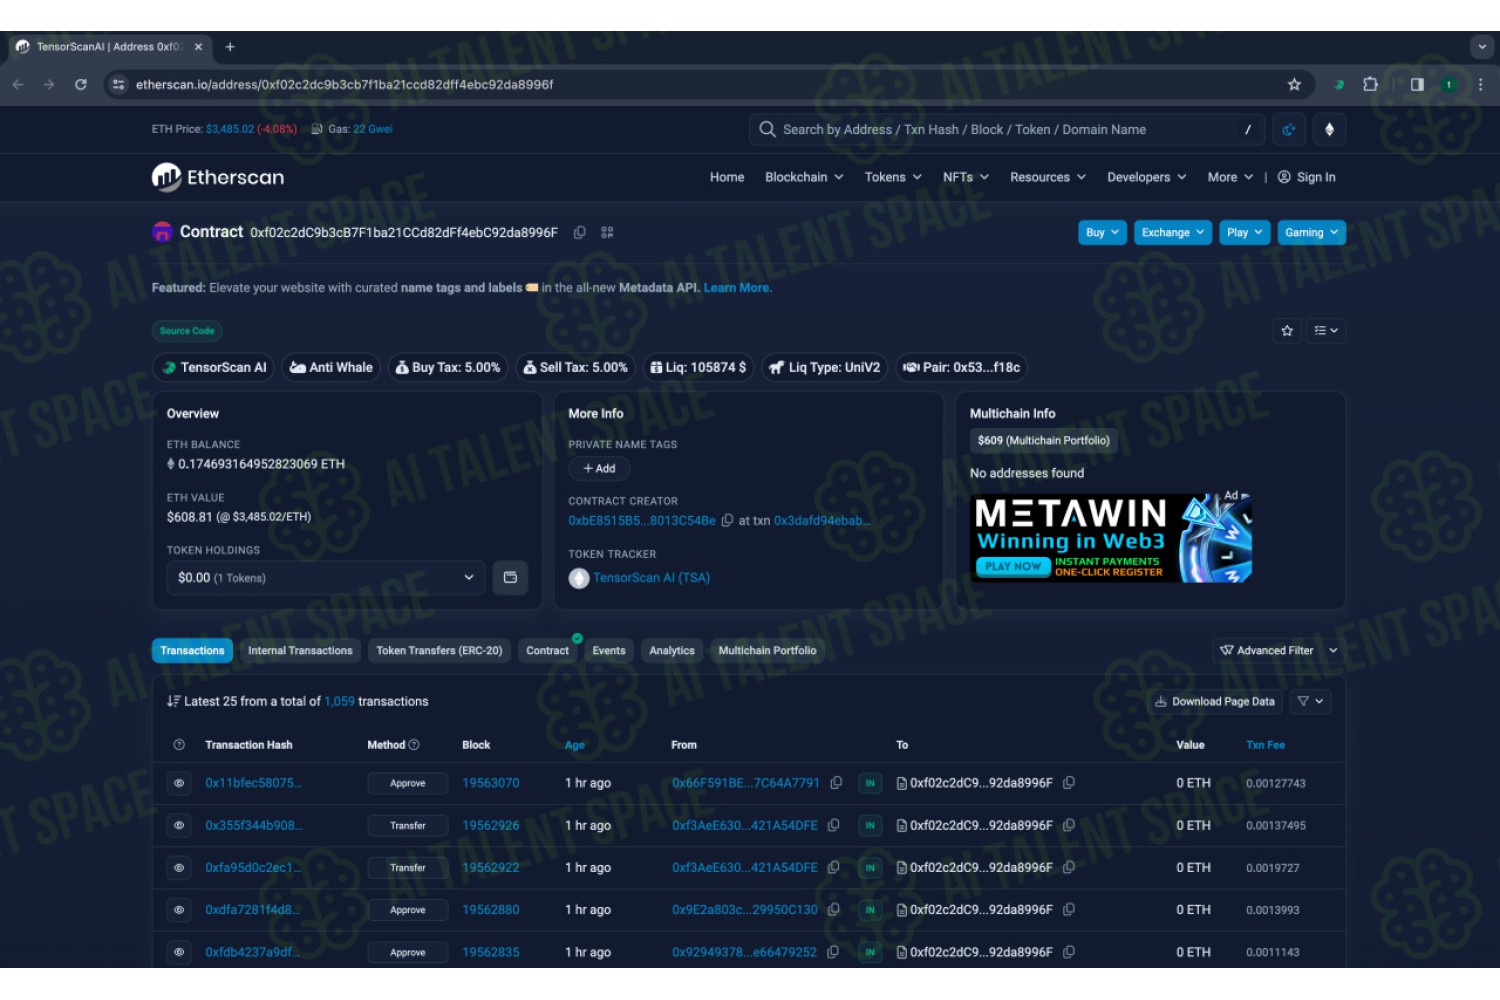
Task: Preview transaction 0x11bfec58075 via eye icon
Action: pos(179,784)
